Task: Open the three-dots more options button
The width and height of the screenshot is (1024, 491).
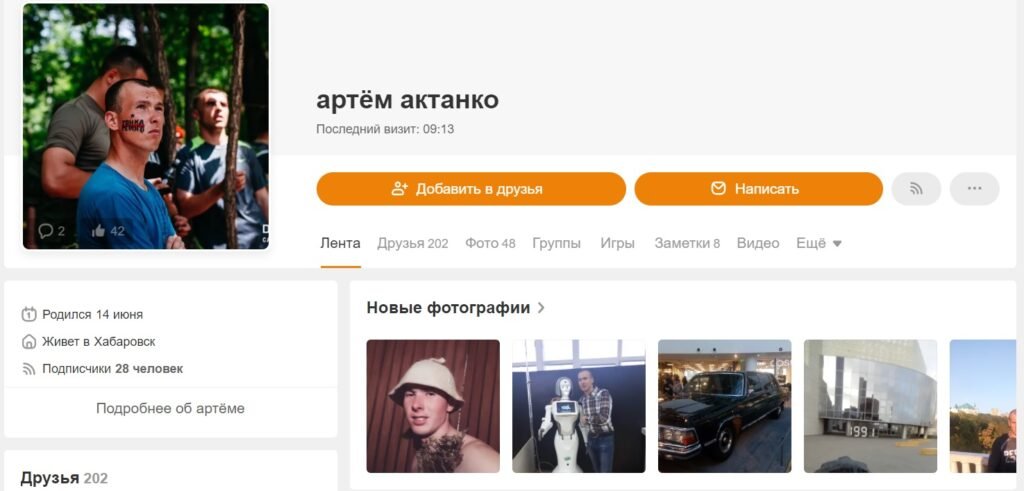Action: (x=974, y=189)
